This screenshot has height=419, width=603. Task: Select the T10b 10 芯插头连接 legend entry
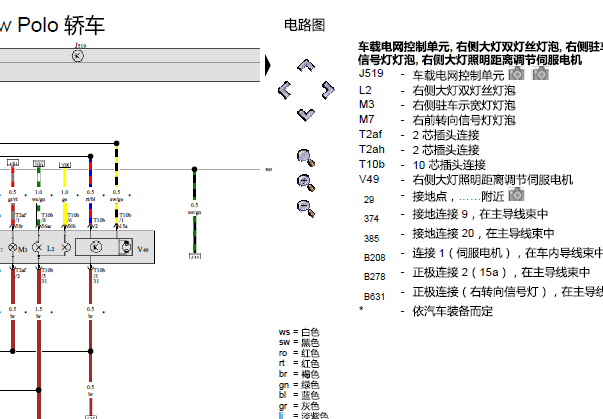(x=422, y=165)
